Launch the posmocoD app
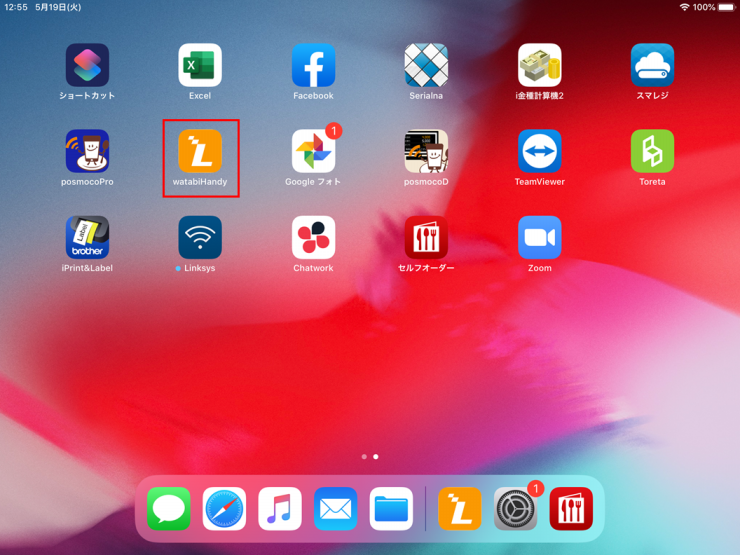The image size is (740, 555). 426,151
